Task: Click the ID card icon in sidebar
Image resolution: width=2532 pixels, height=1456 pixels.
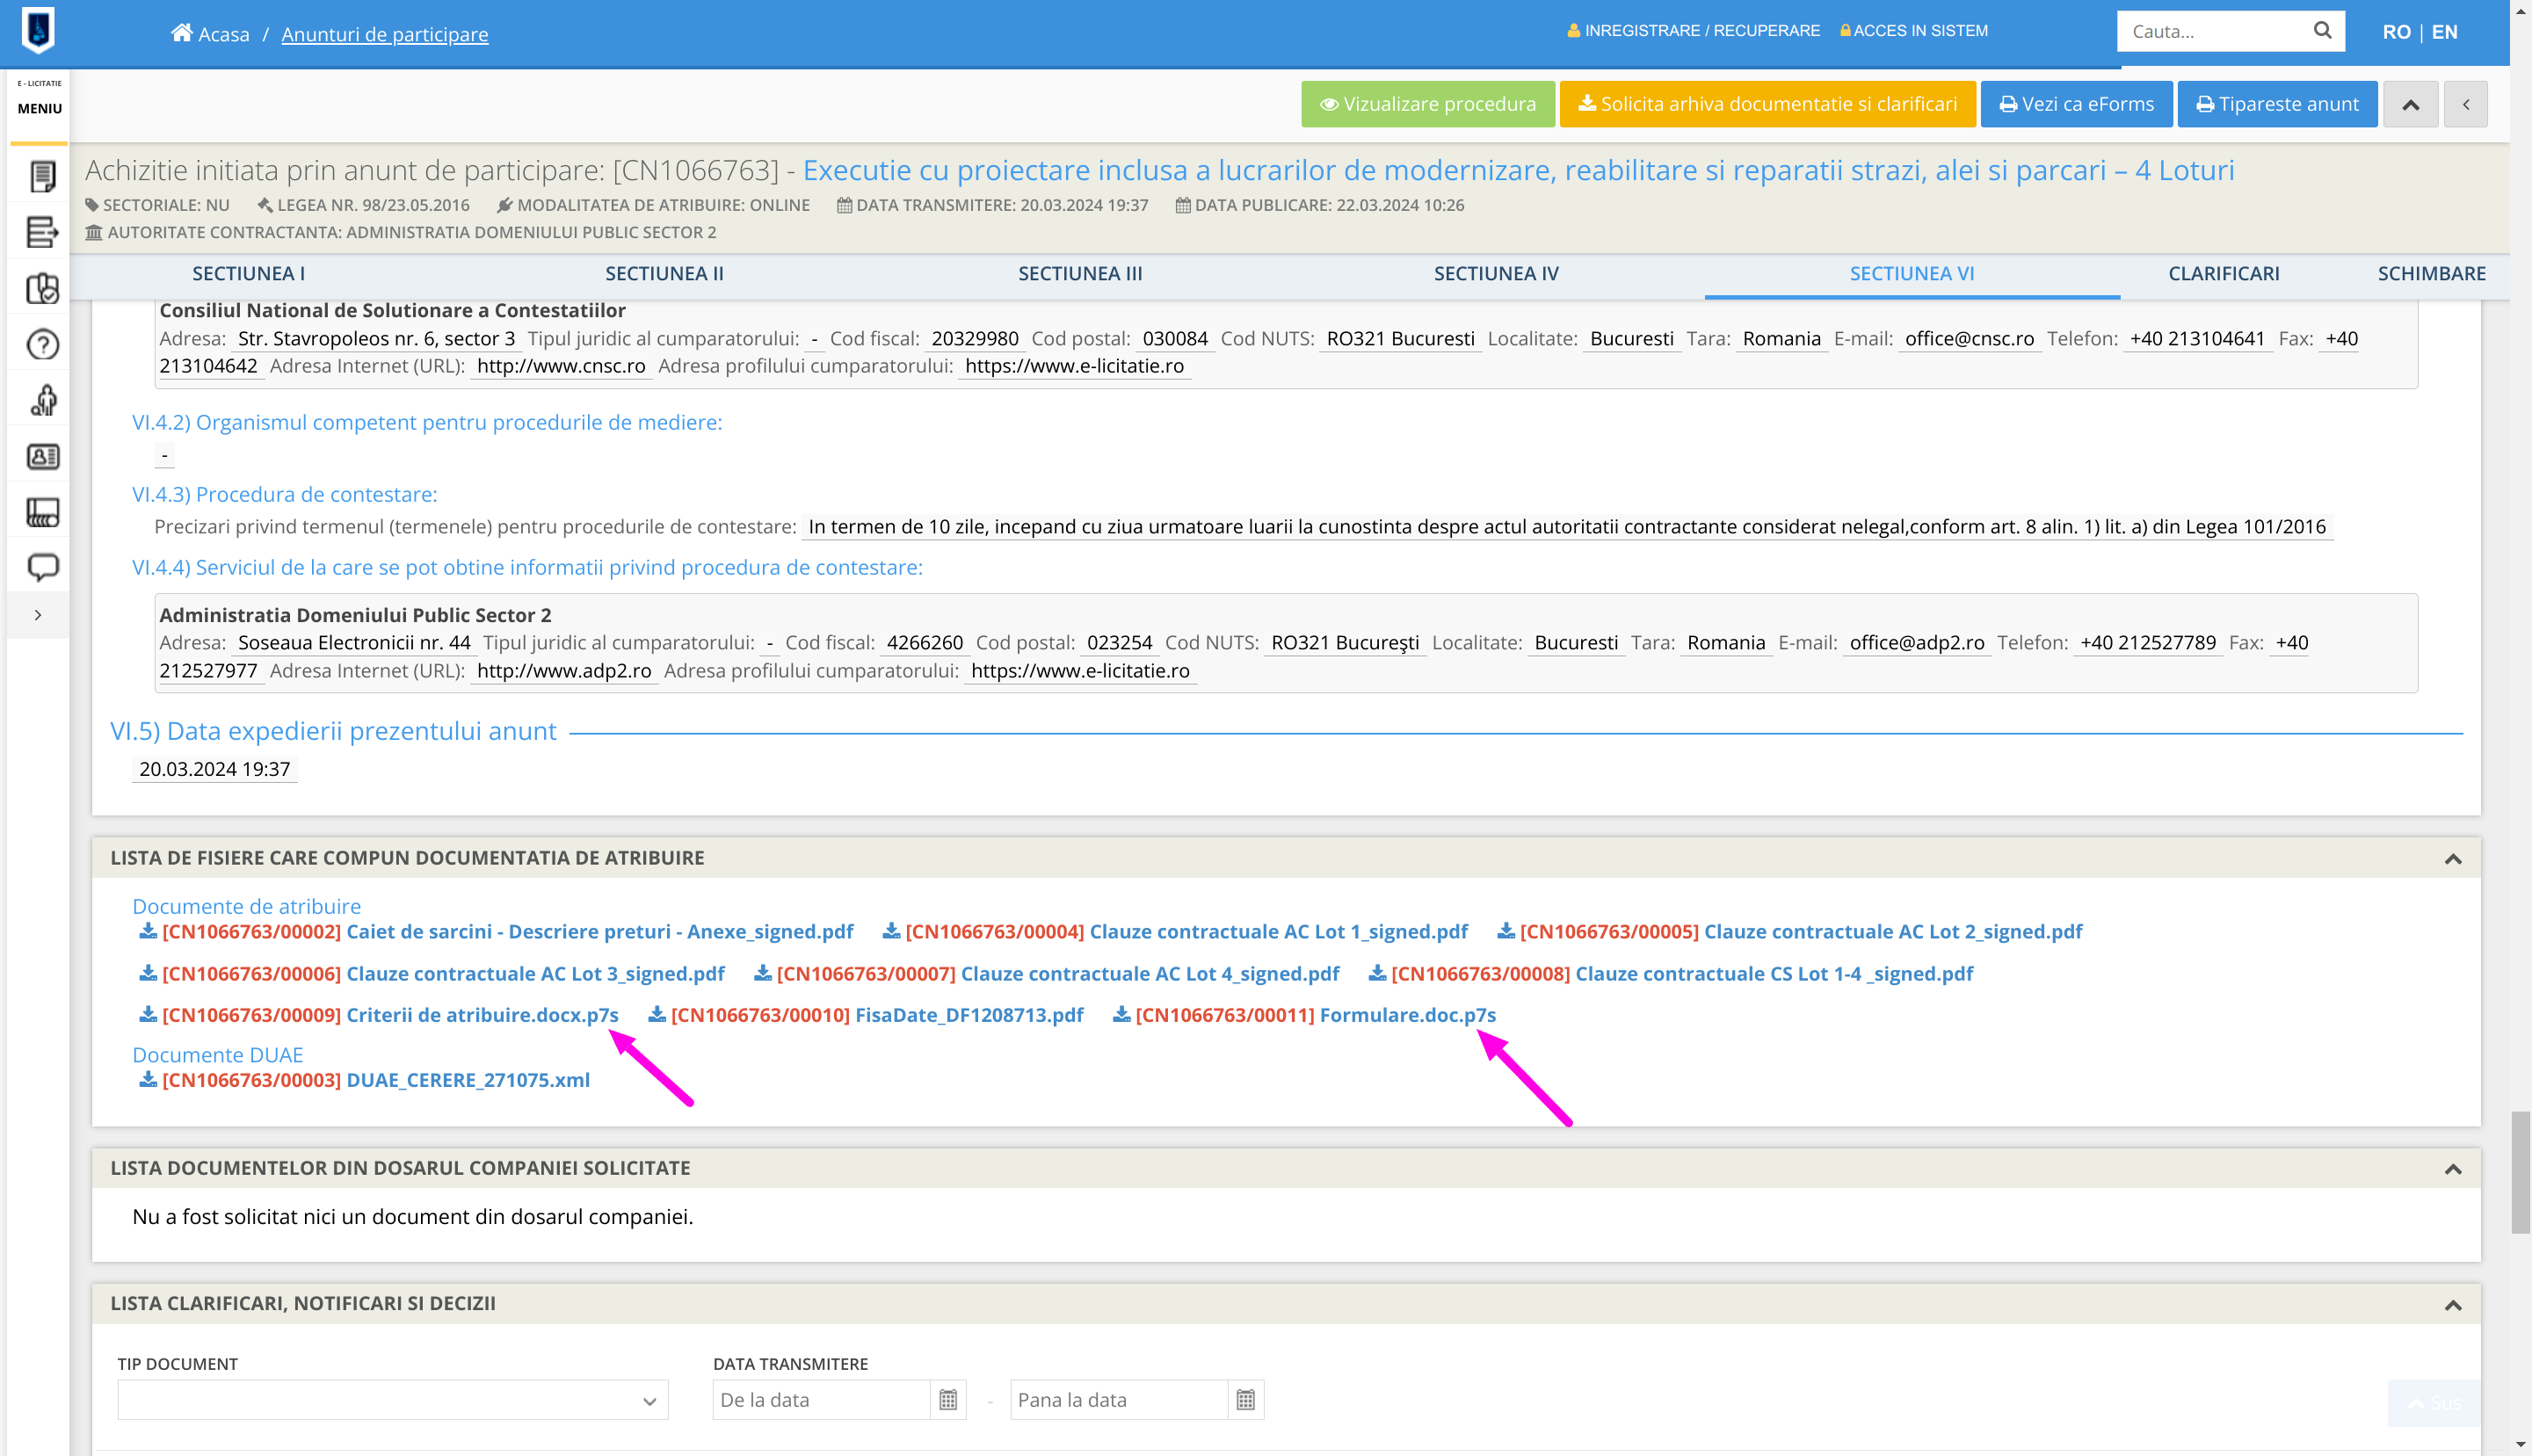Action: click(x=42, y=457)
